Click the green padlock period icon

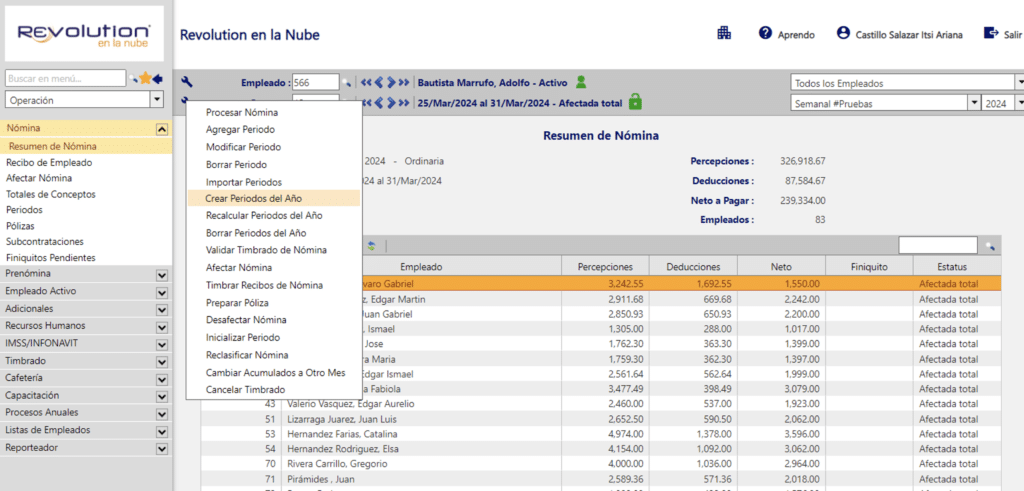634,102
